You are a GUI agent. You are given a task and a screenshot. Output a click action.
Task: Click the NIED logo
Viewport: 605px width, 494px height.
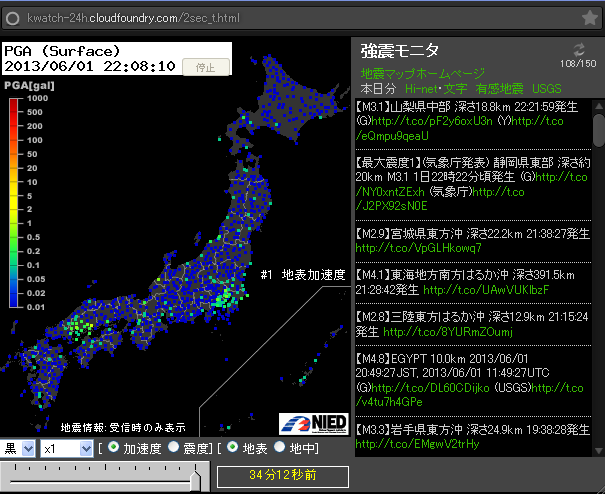pyautogui.click(x=314, y=423)
